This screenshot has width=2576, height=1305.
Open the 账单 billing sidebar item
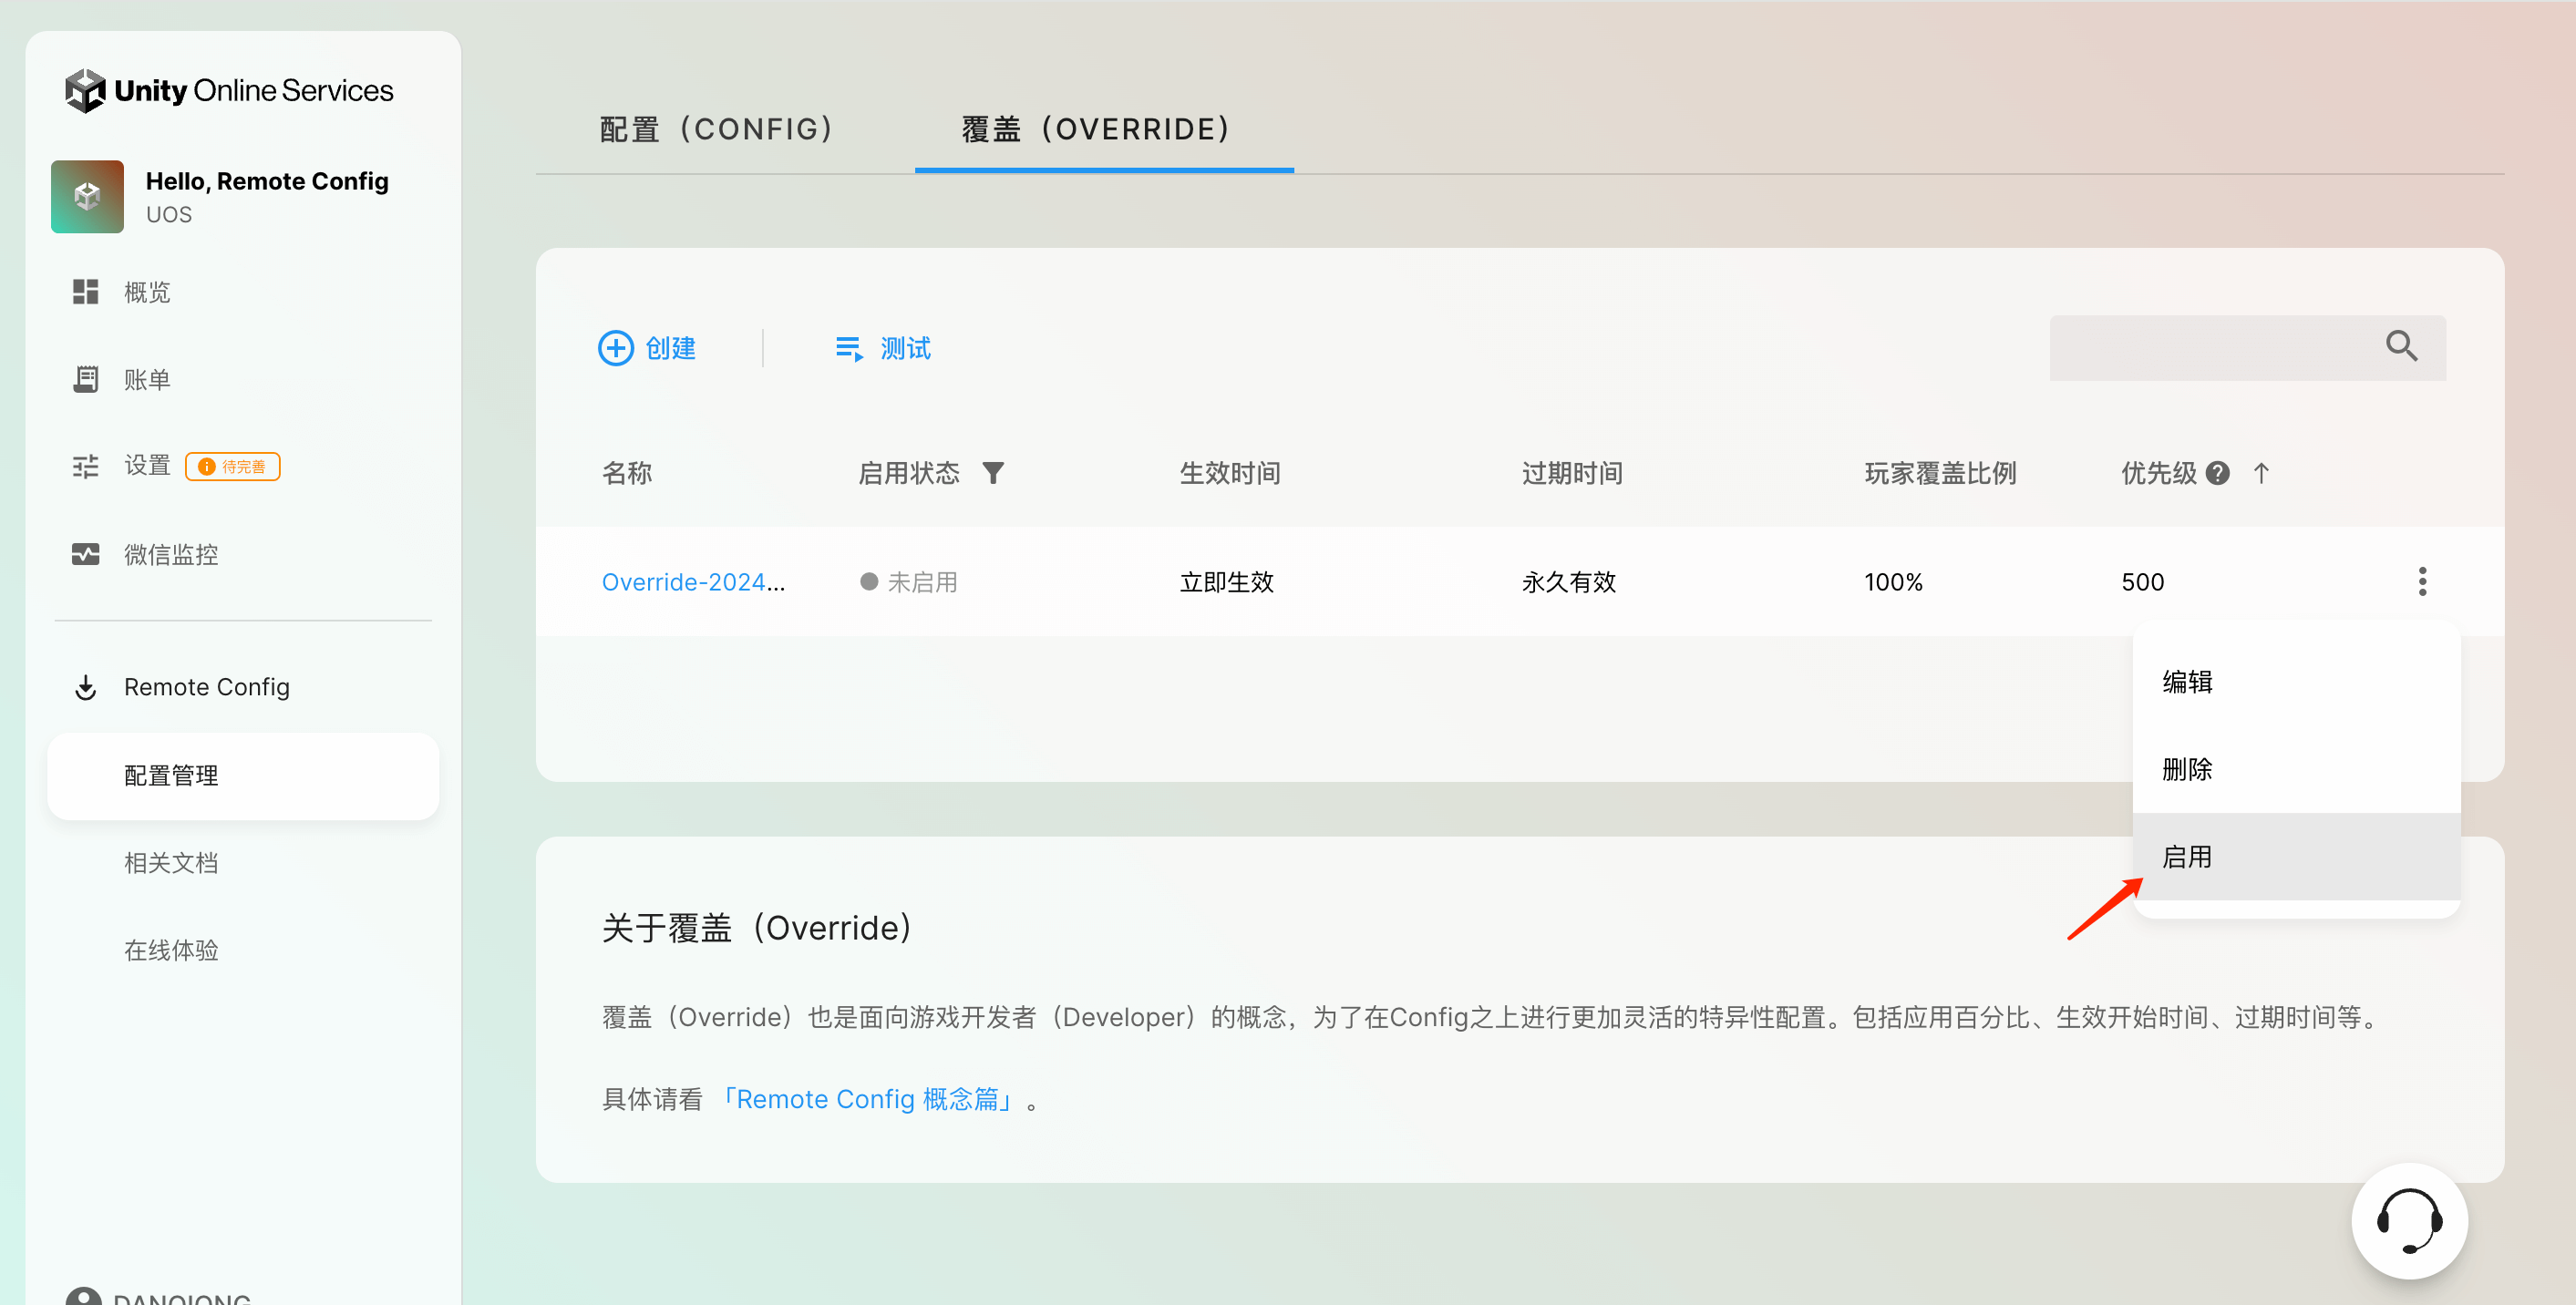click(146, 380)
